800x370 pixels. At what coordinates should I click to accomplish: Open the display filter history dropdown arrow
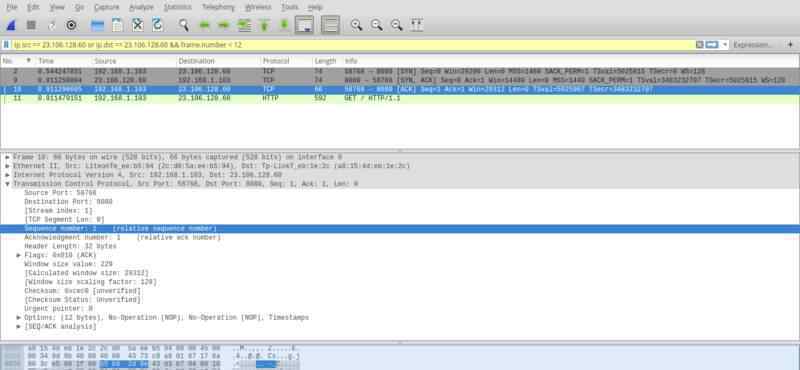[x=725, y=45]
